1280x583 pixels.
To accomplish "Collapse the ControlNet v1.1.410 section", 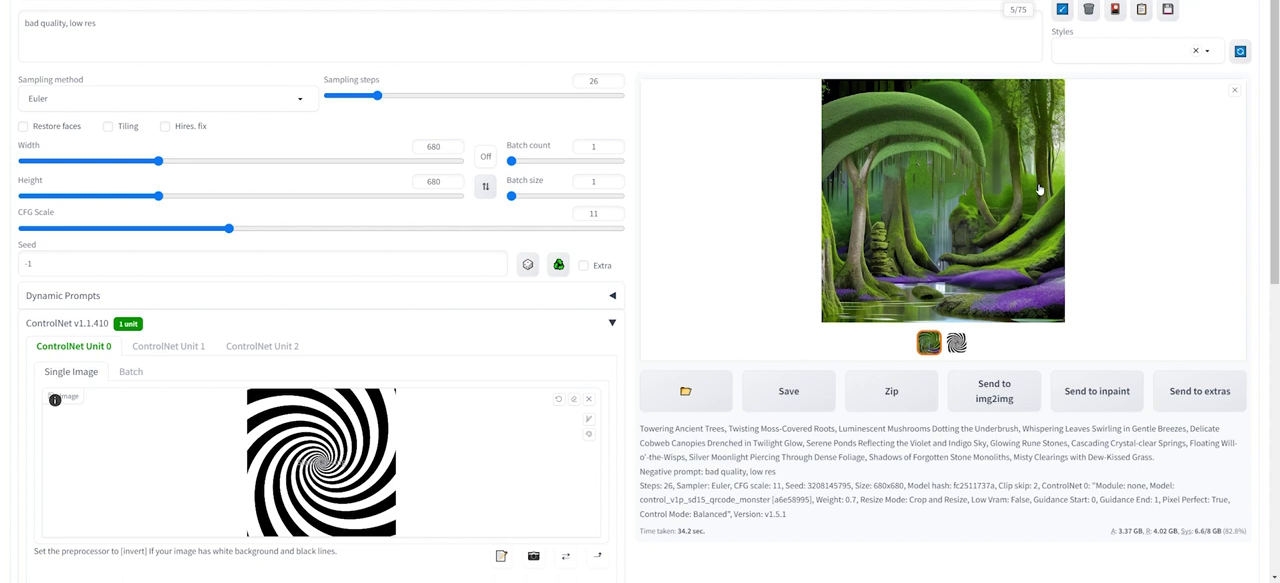I will pyautogui.click(x=612, y=323).
